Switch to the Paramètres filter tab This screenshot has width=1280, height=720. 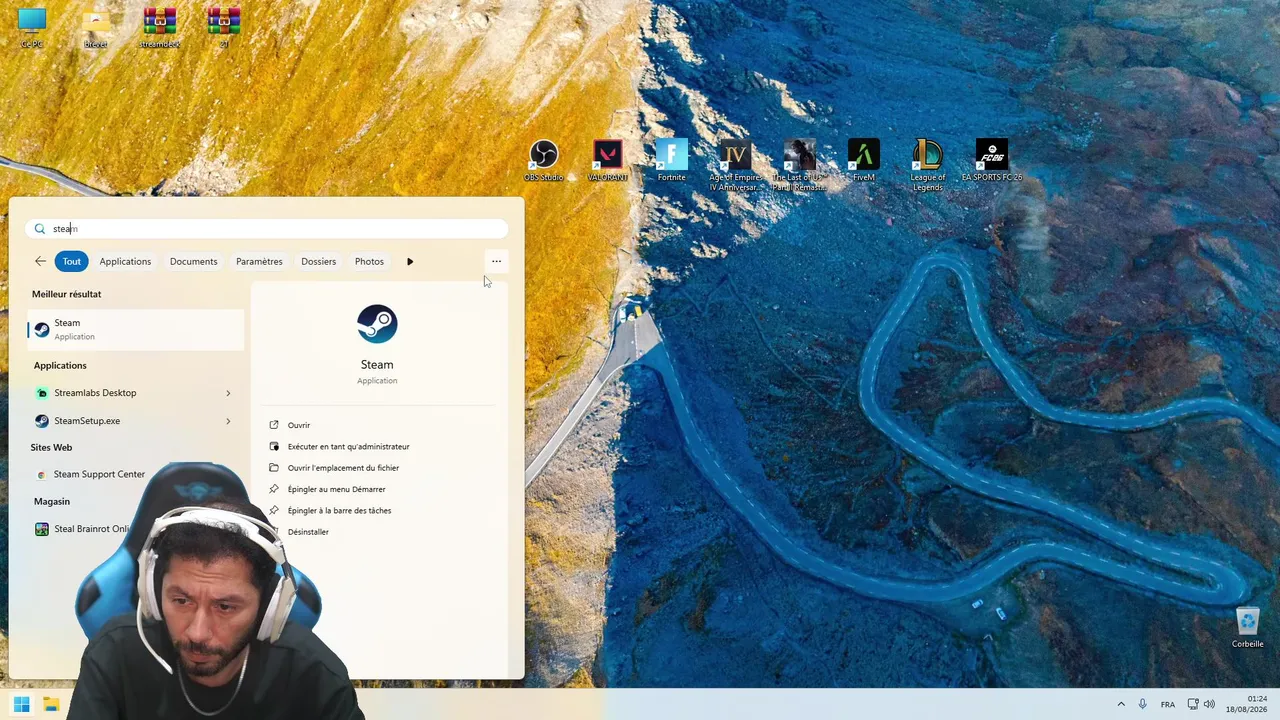259,261
